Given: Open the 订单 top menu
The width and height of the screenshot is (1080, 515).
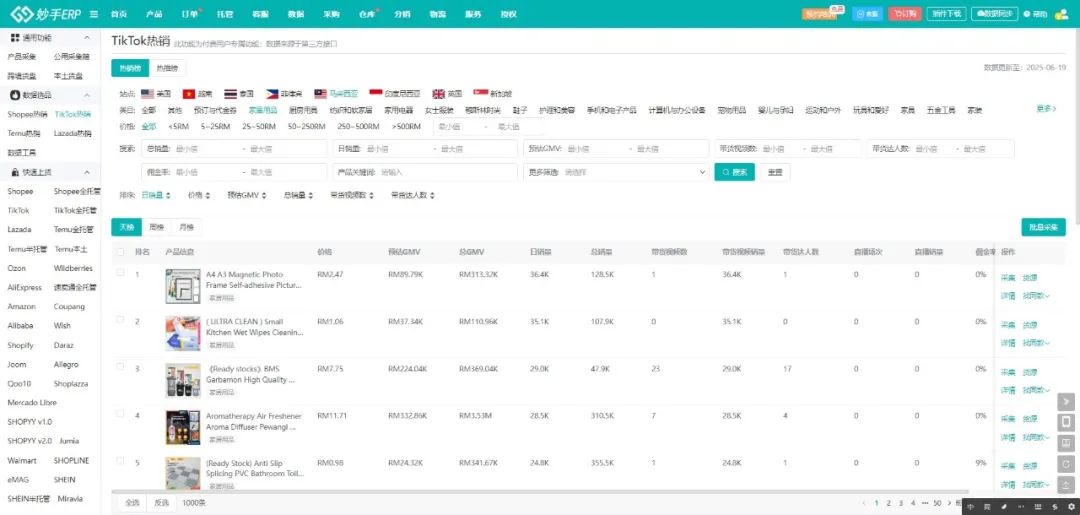Looking at the screenshot, I should 189,14.
